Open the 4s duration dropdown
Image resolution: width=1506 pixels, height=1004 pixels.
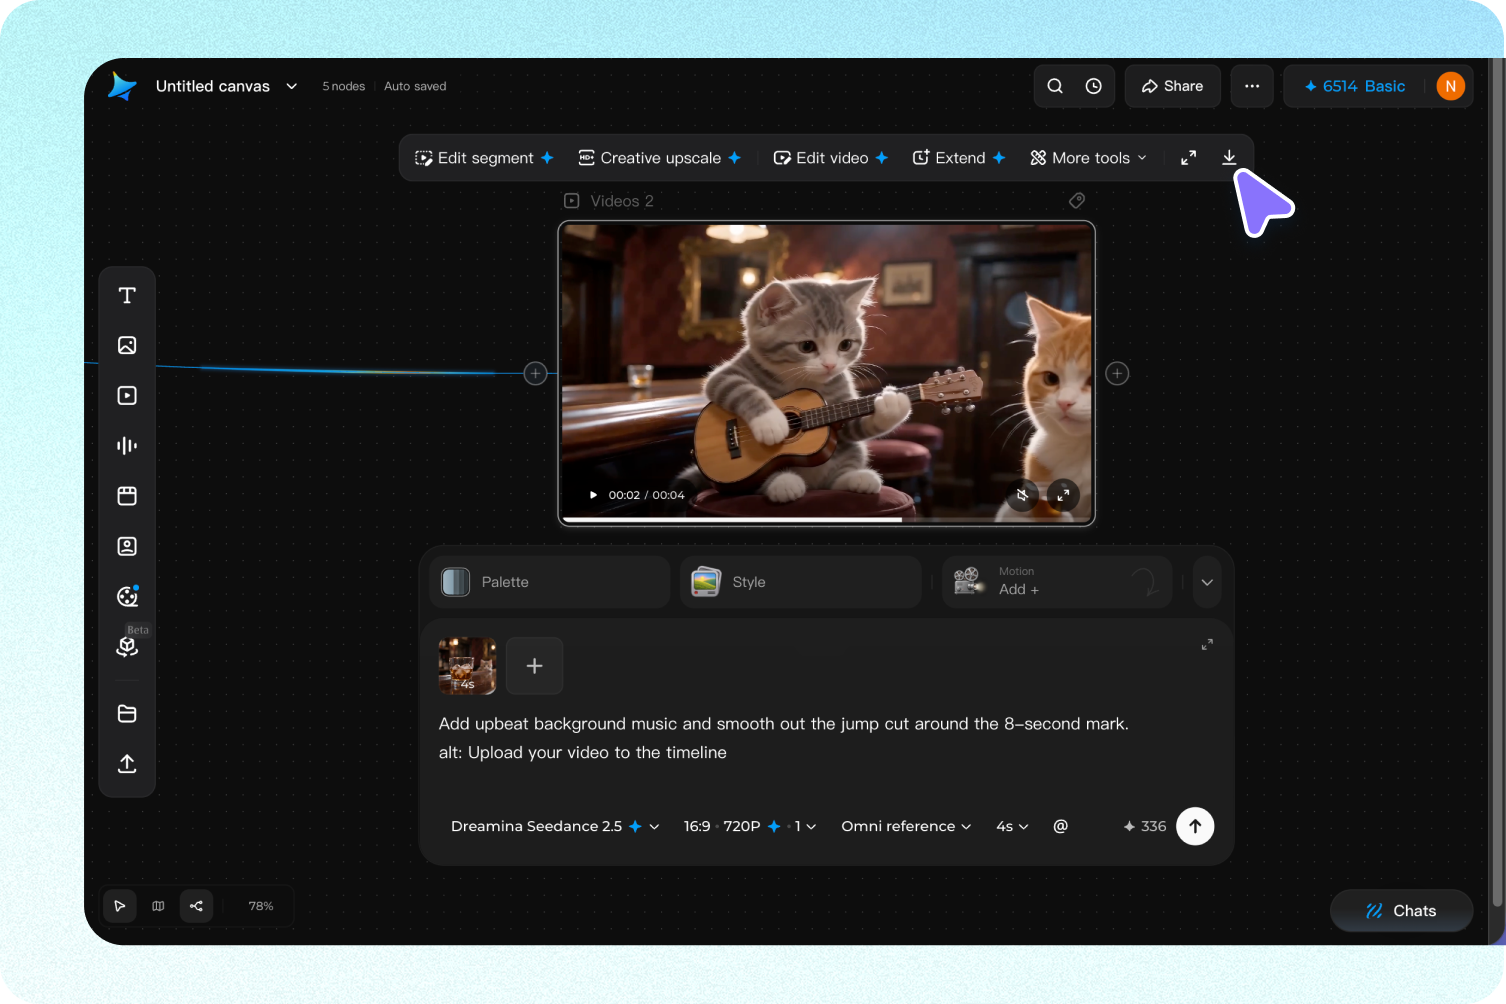pos(1012,826)
